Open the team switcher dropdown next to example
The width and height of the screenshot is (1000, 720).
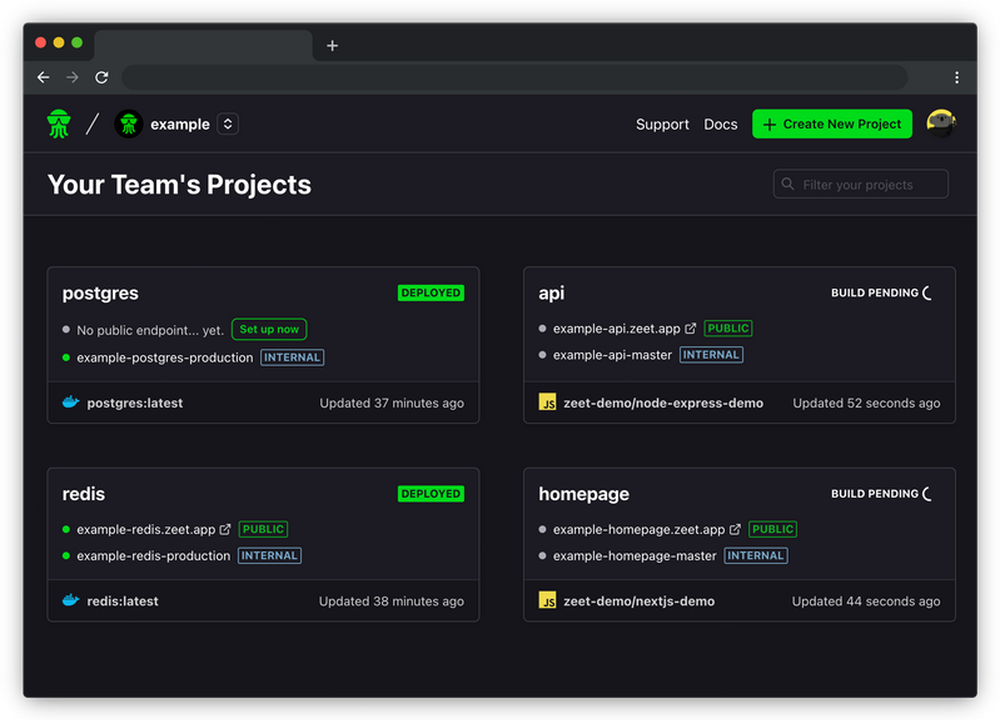coord(227,123)
